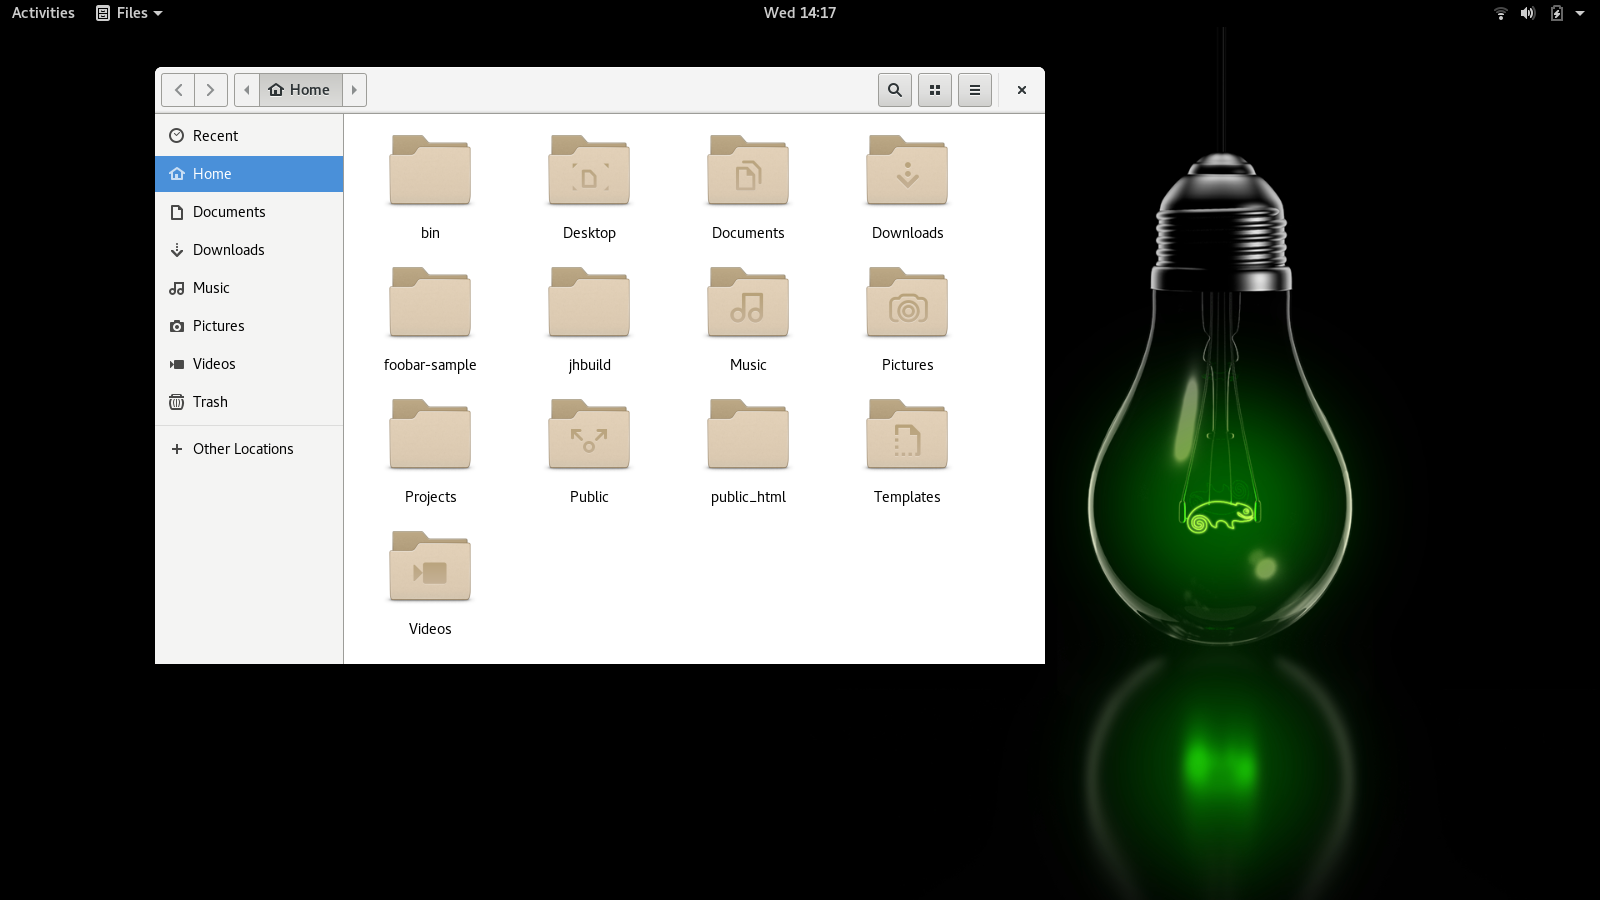Image resolution: width=1600 pixels, height=900 pixels.
Task: Click the right path-bar scroll arrow
Action: (354, 90)
